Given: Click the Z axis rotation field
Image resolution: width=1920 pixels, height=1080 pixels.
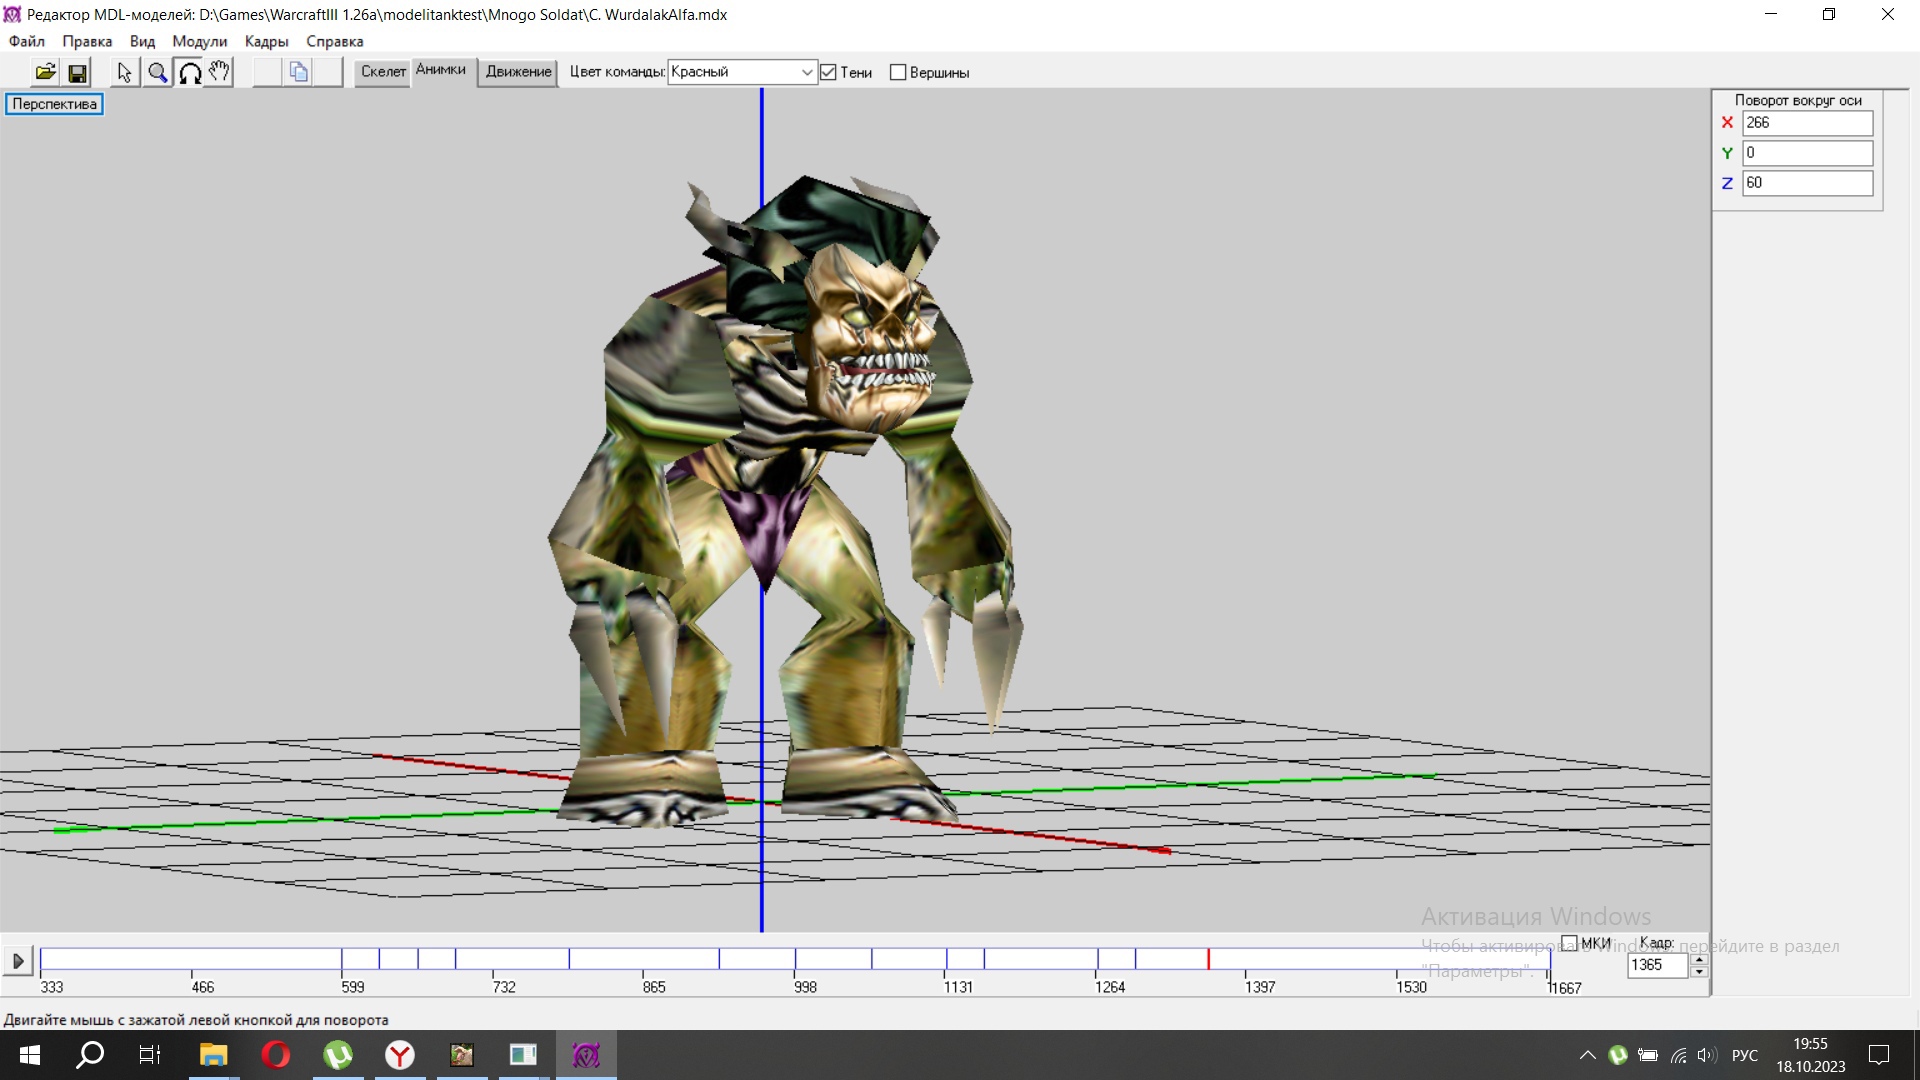Looking at the screenshot, I should pos(1807,183).
